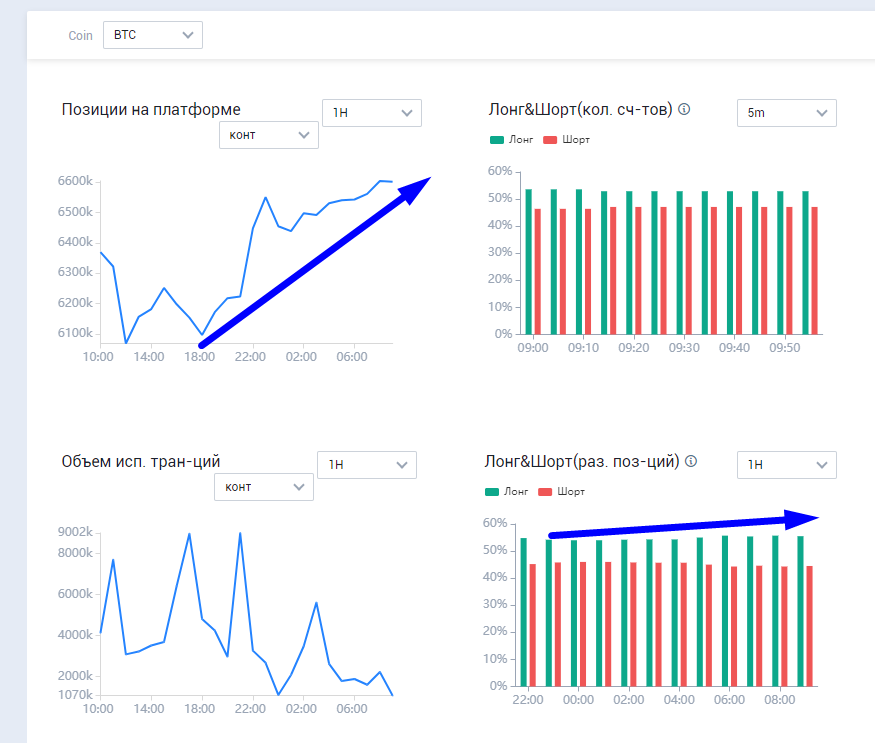This screenshot has height=743, width=875.
Task: Change the 5m interval for Лонг&Шорт(кол. сч-тов)
Action: [786, 113]
